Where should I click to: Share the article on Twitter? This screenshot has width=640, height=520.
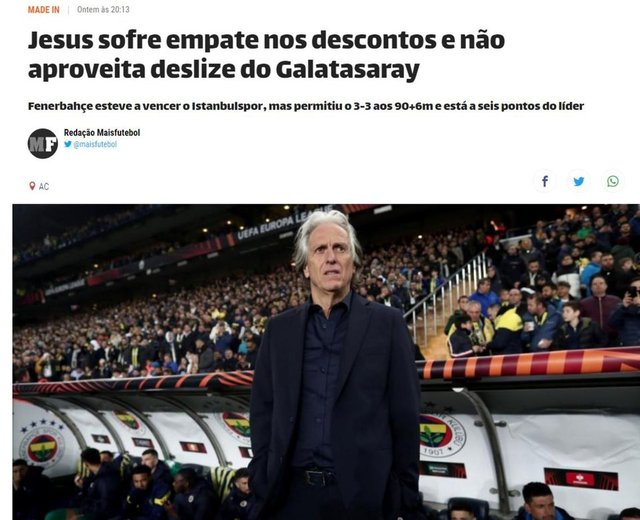point(578,181)
